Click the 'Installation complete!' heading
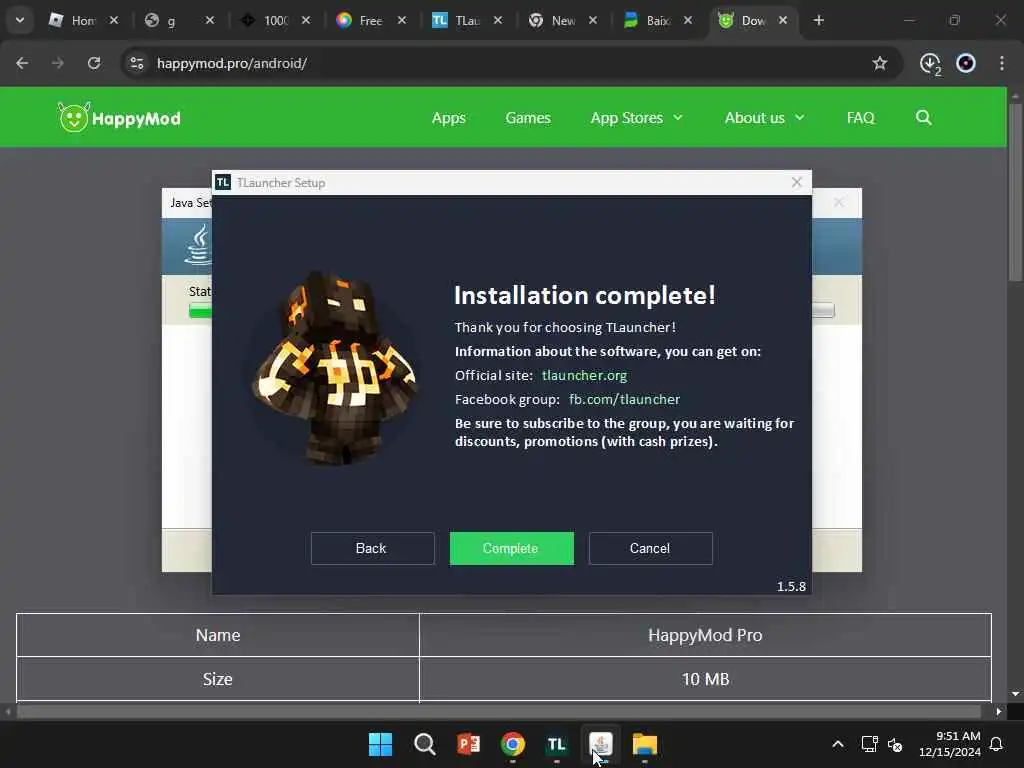The width and height of the screenshot is (1024, 768). 584,295
